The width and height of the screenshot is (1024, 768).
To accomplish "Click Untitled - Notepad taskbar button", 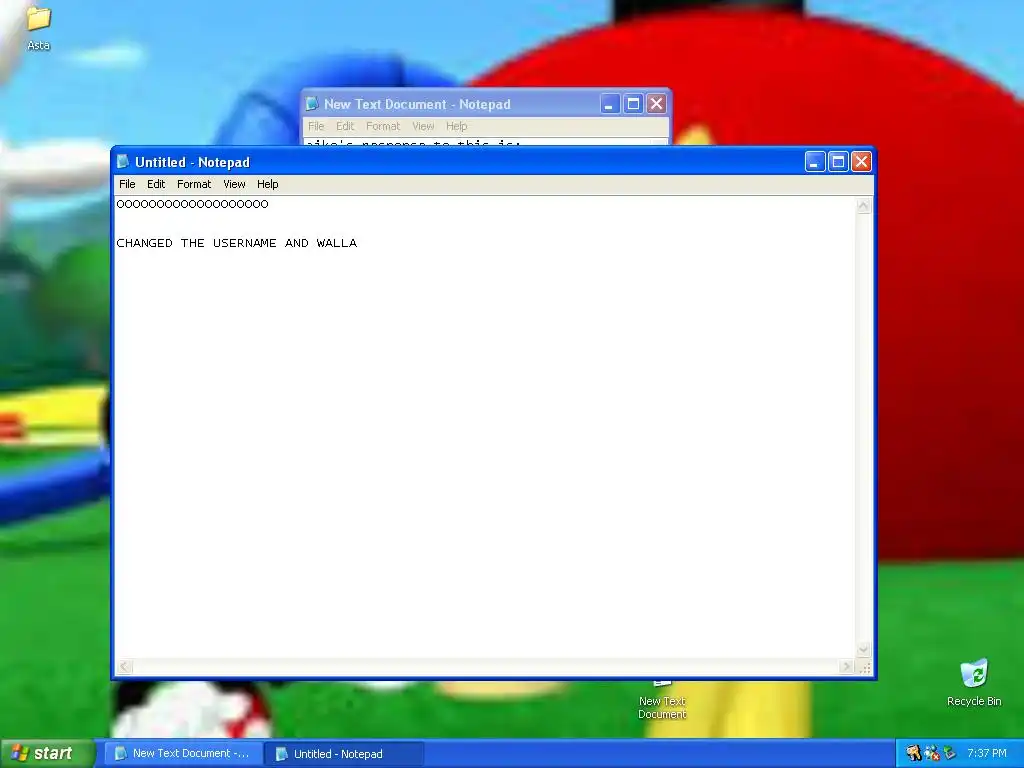I will (x=345, y=754).
